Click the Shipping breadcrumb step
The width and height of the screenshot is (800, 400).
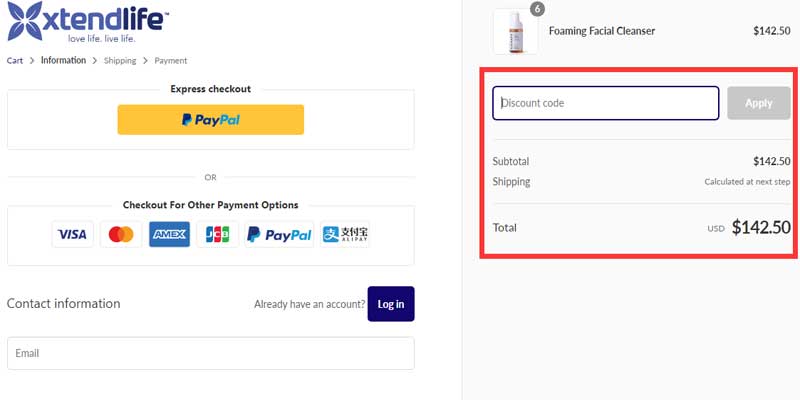pyautogui.click(x=120, y=61)
